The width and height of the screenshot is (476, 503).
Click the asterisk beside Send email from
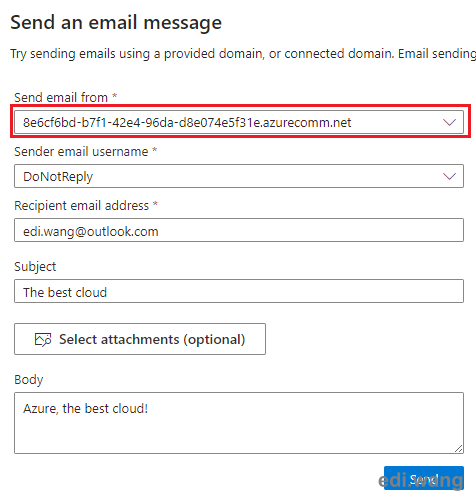(x=114, y=96)
